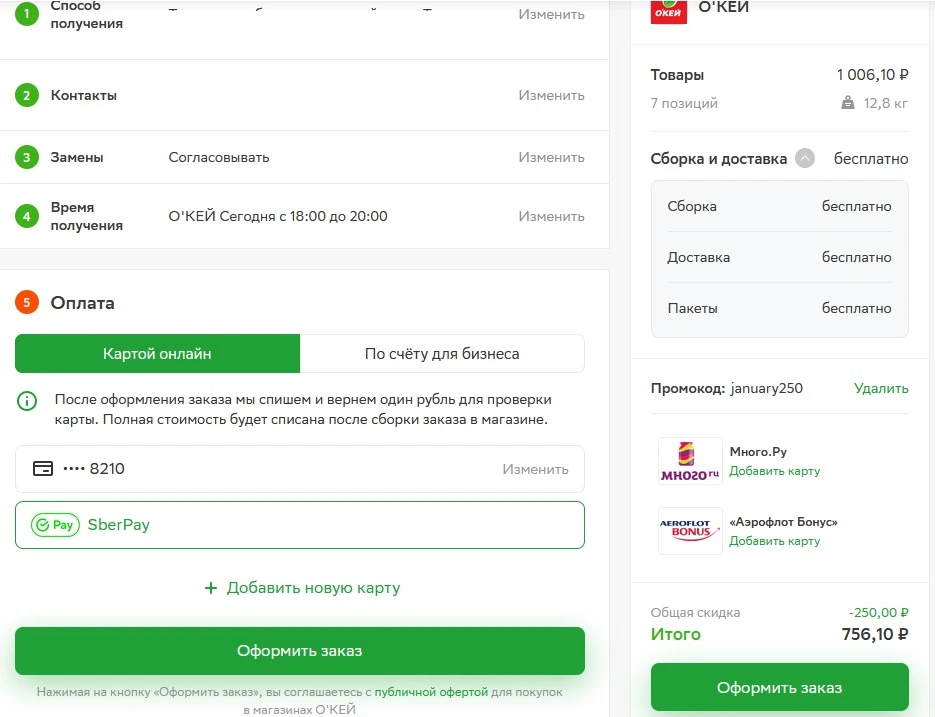
Task: Select saved card ending 8210
Action: click(300, 469)
